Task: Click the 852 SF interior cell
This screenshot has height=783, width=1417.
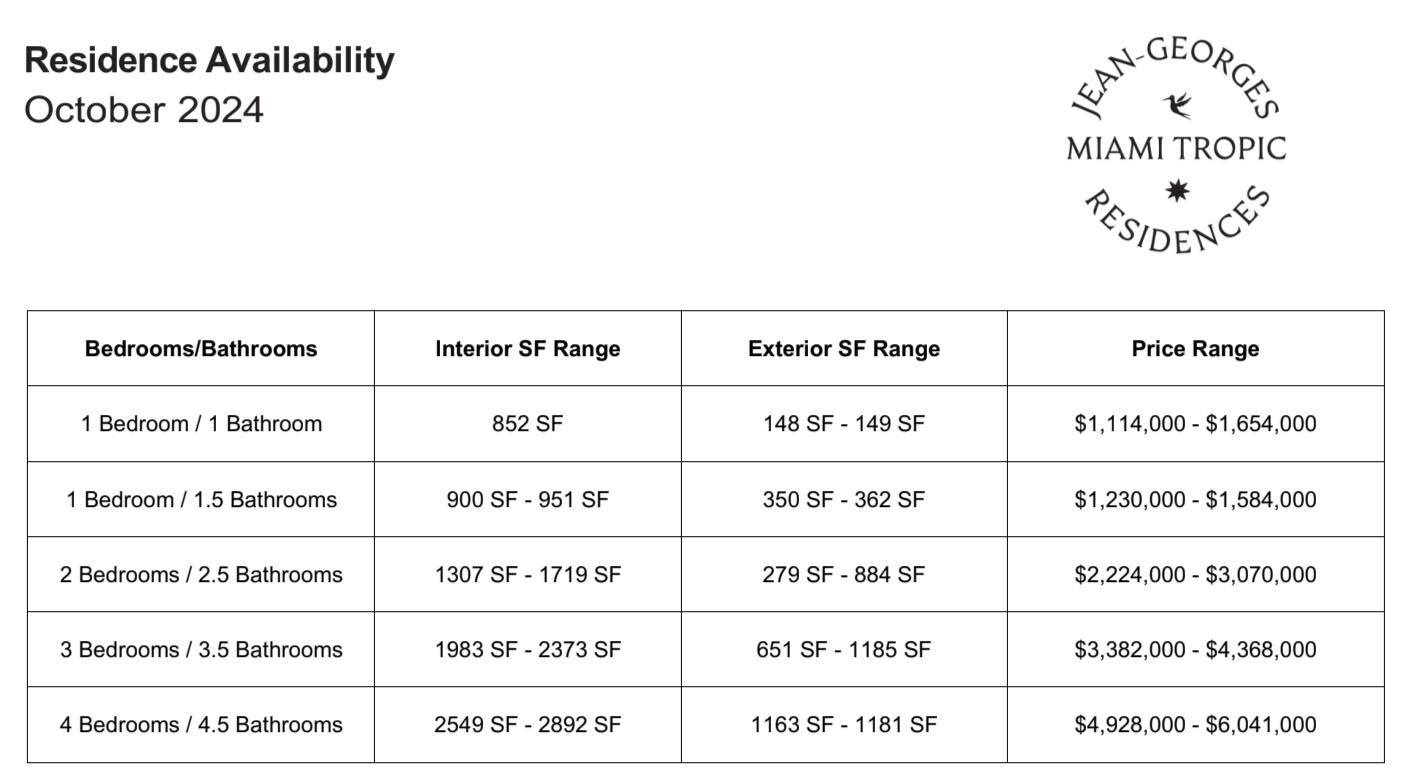Action: pyautogui.click(x=527, y=424)
